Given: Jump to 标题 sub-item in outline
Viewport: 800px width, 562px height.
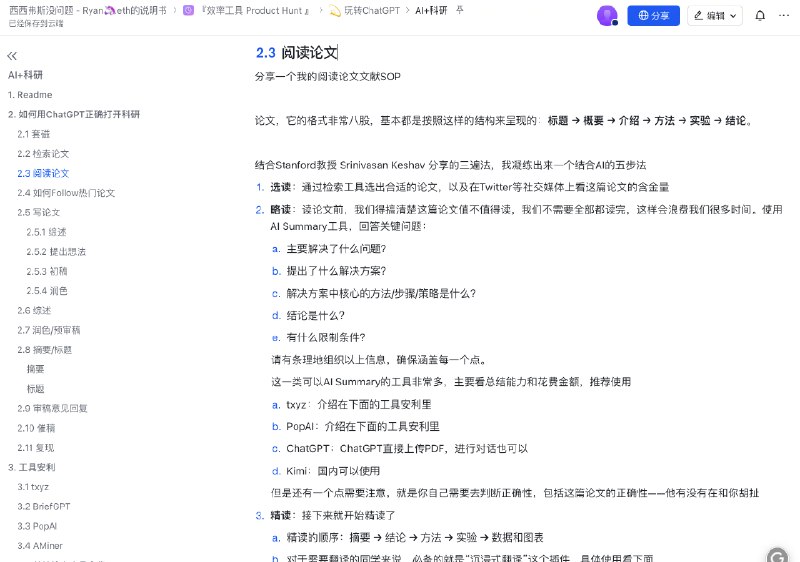Looking at the screenshot, I should 36,389.
